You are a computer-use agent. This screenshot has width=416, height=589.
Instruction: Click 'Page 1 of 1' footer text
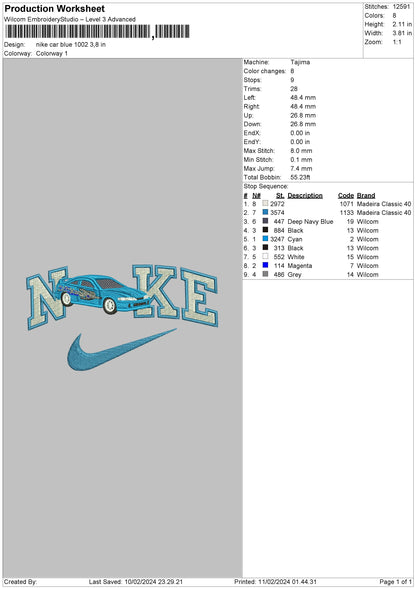[396, 581]
